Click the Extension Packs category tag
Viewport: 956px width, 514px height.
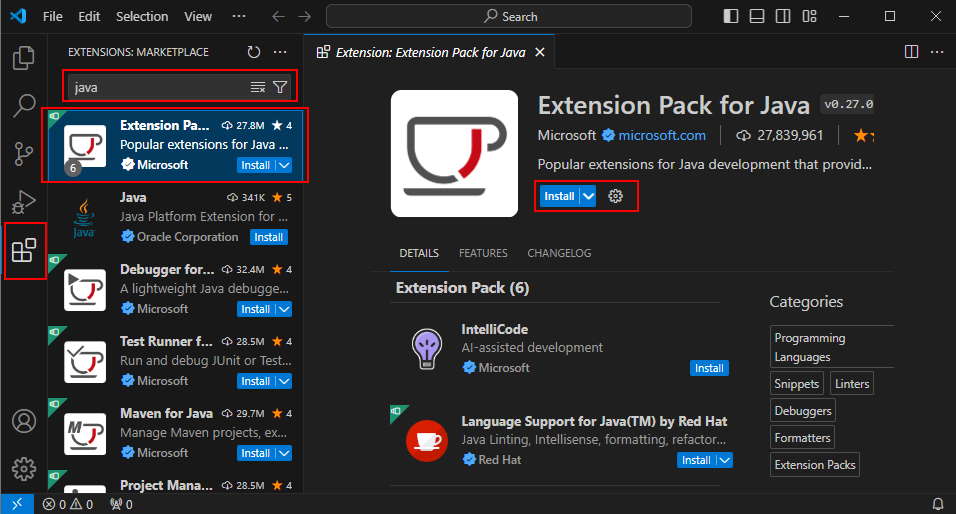point(815,465)
